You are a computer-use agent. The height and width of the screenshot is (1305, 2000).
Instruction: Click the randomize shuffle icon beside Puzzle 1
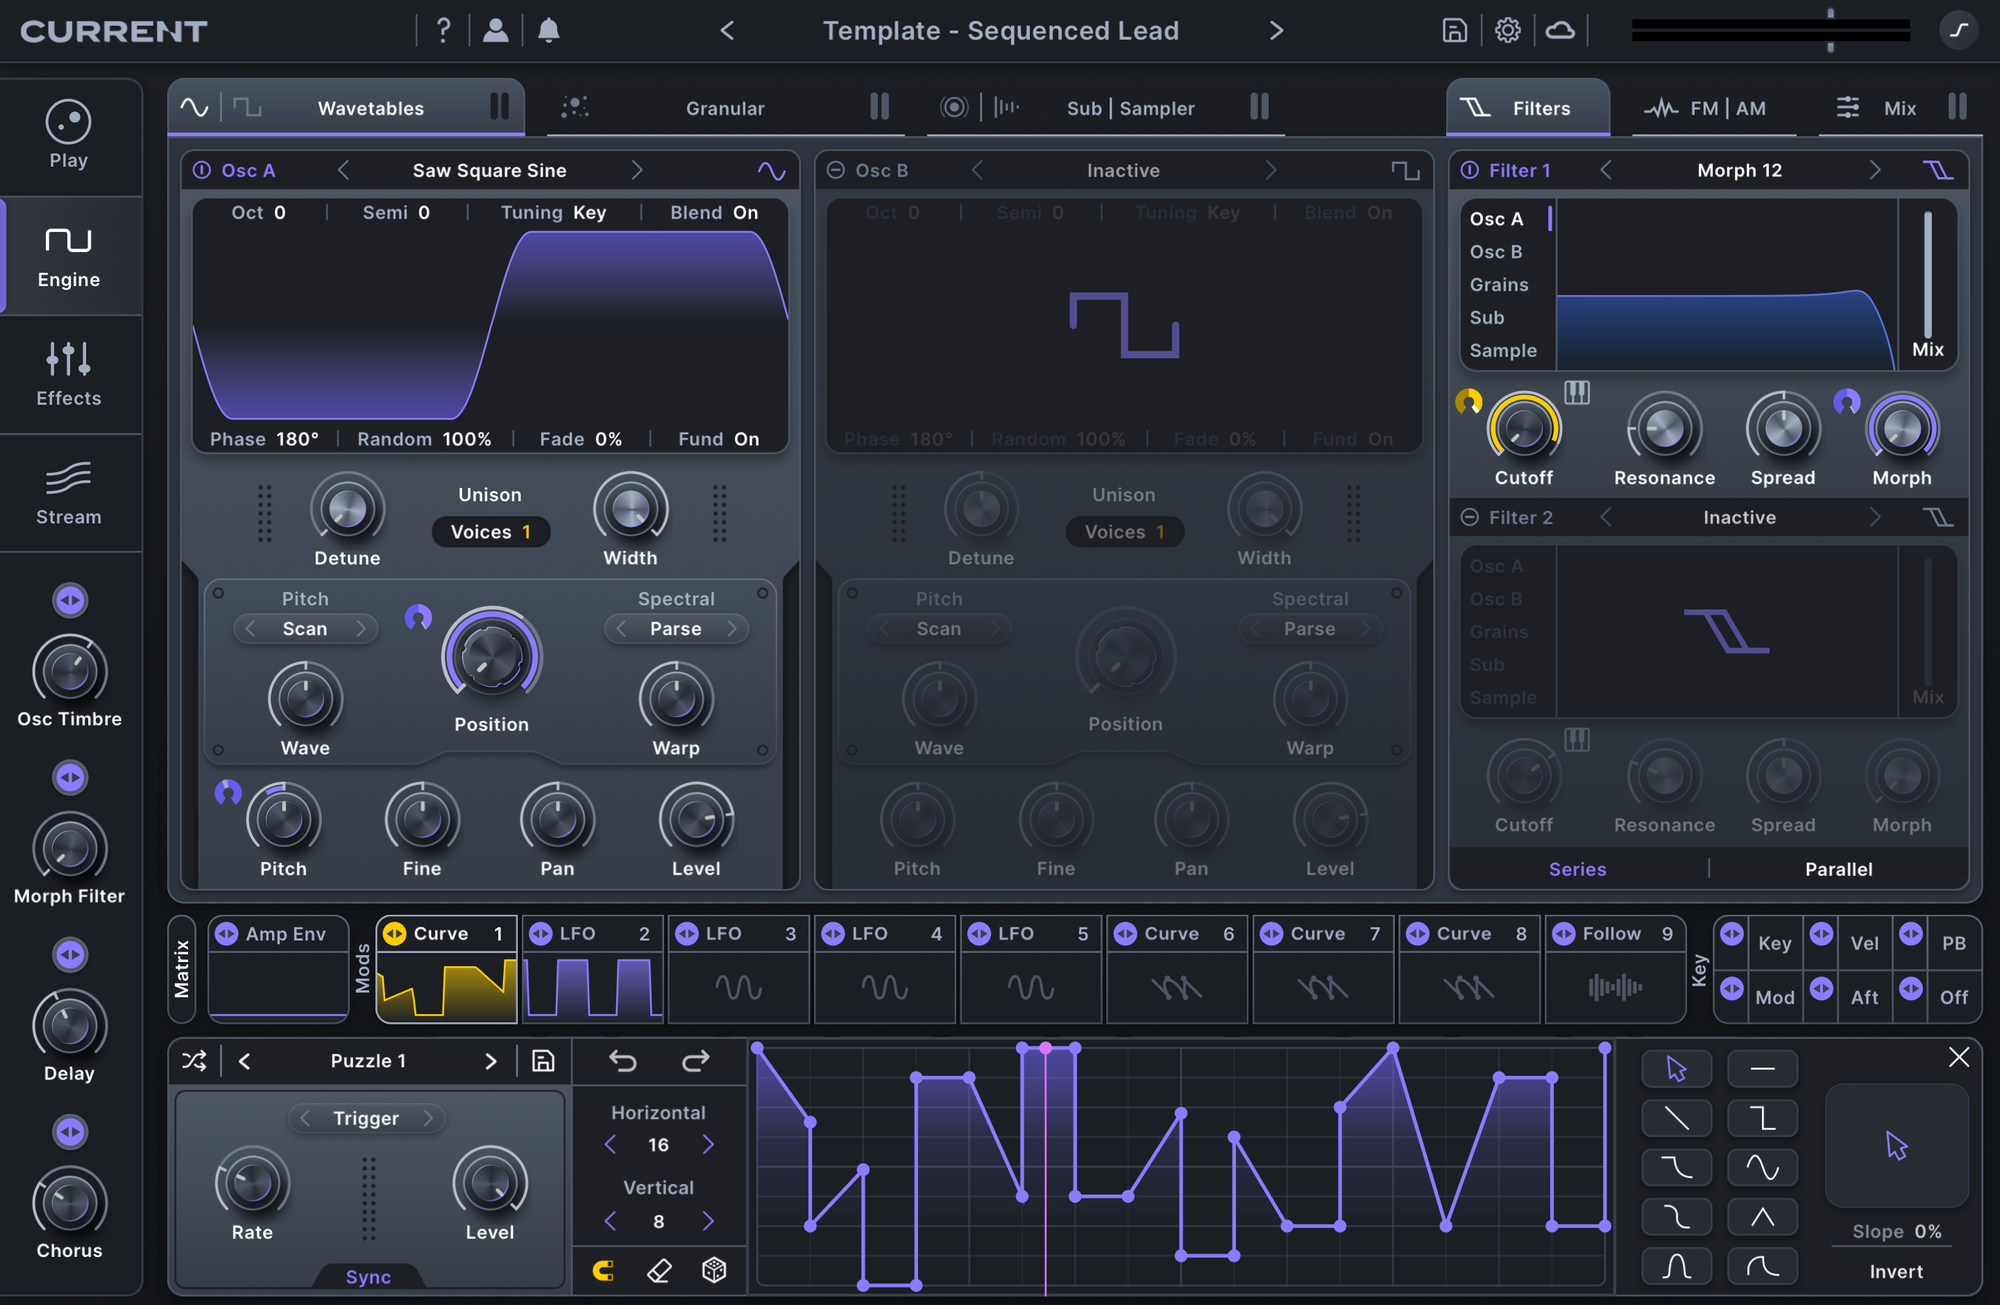point(194,1061)
